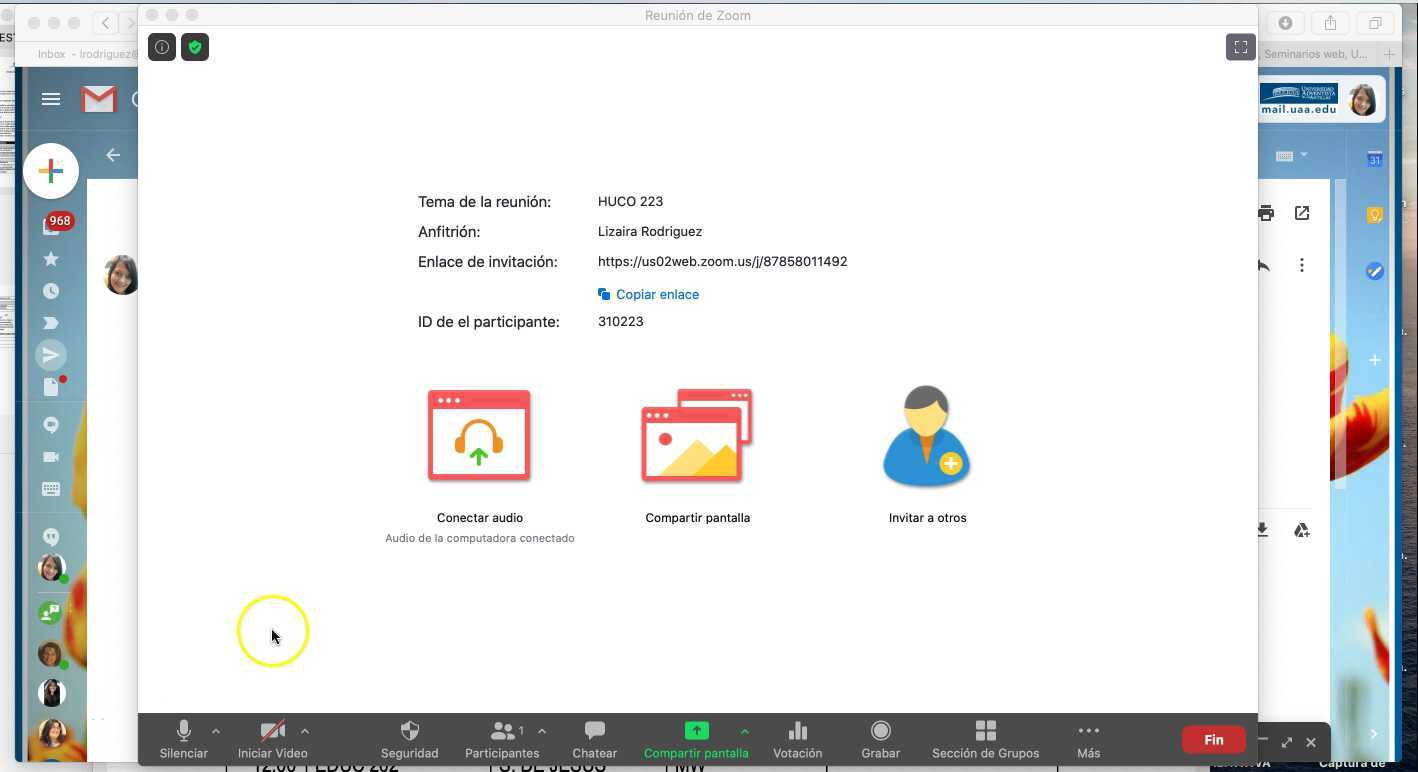Open account avatar in Gmail header
1418x772 pixels.
[x=1362, y=99]
